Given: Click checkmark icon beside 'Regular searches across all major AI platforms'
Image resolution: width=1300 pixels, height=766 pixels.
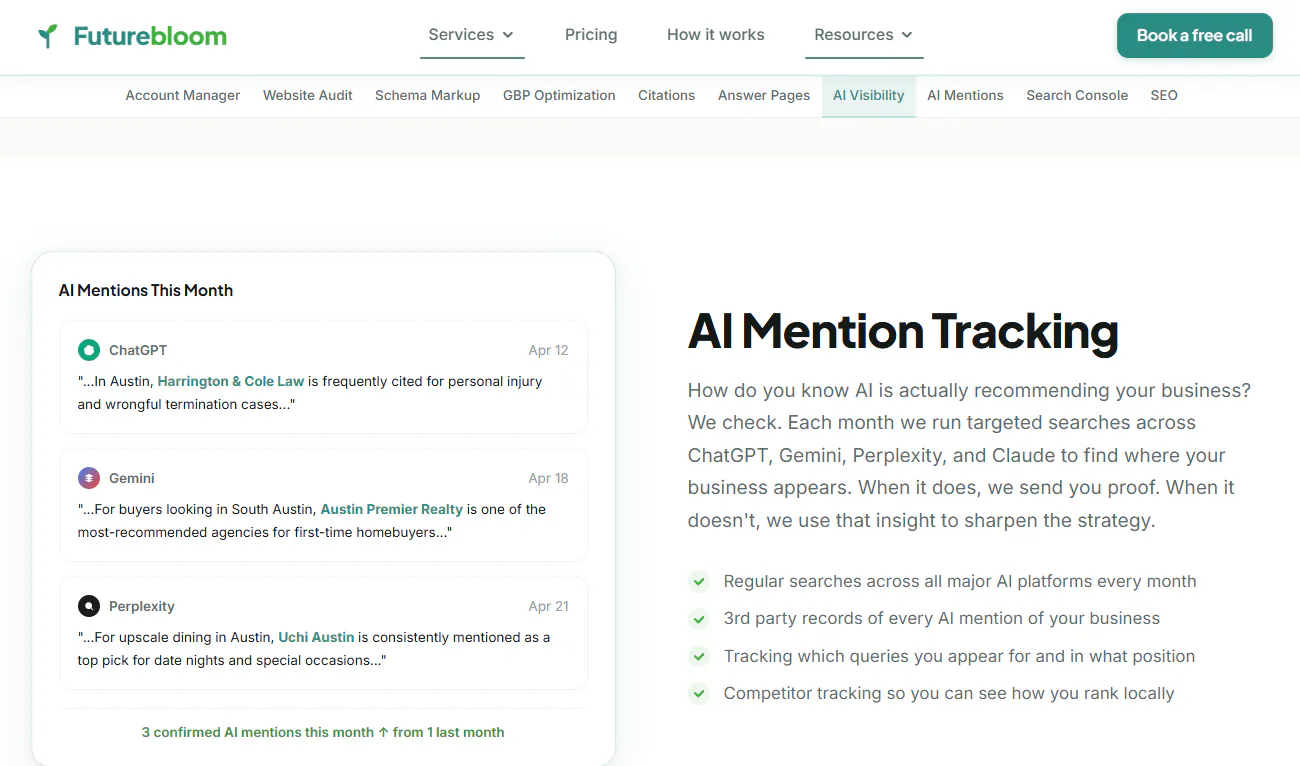Looking at the screenshot, I should [699, 581].
